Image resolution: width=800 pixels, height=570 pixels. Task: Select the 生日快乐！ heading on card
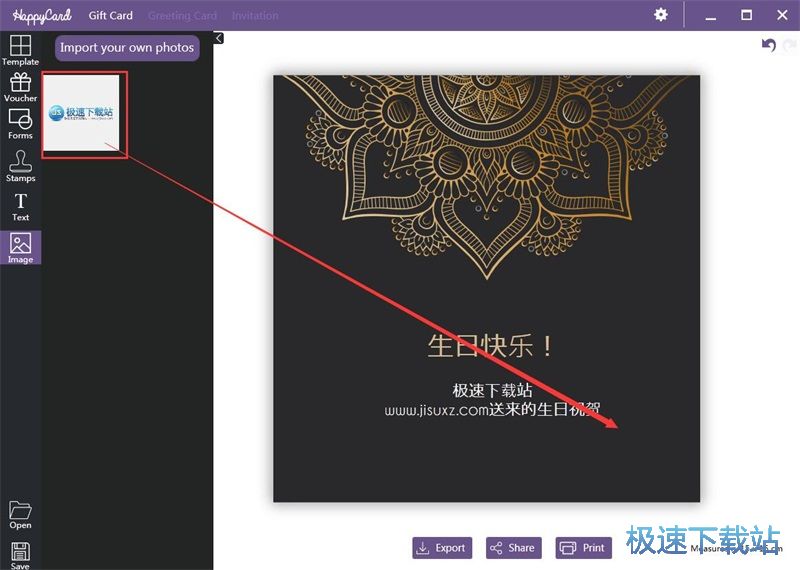click(x=490, y=346)
